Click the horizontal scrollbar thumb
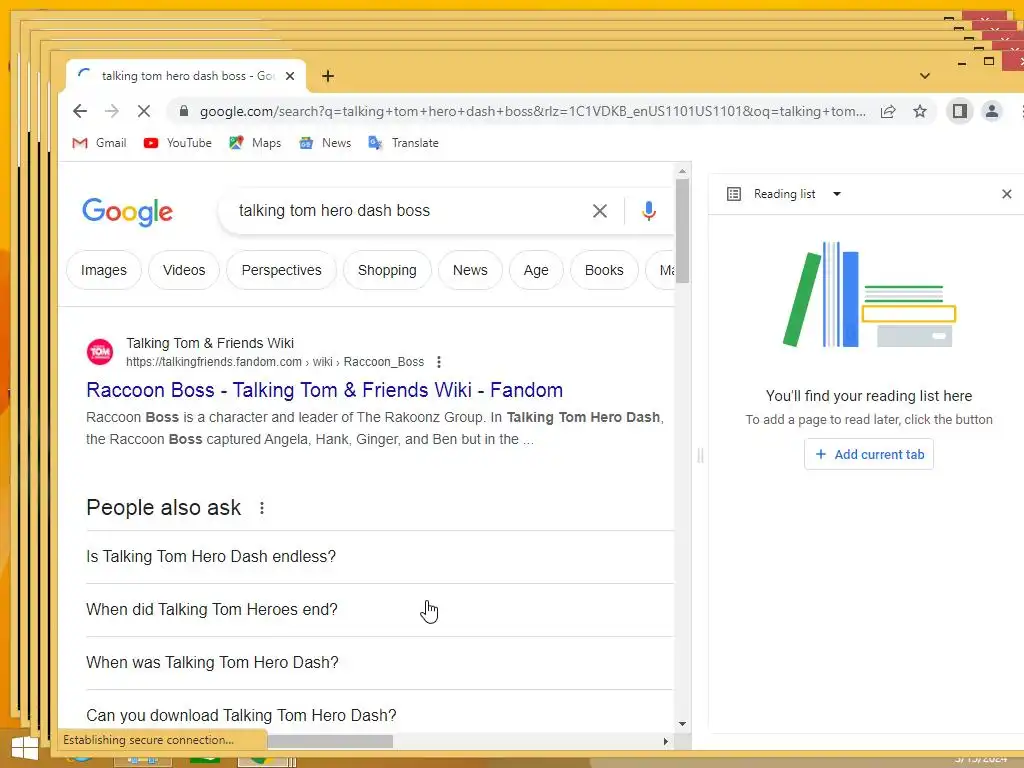The image size is (1024, 768). click(x=330, y=742)
